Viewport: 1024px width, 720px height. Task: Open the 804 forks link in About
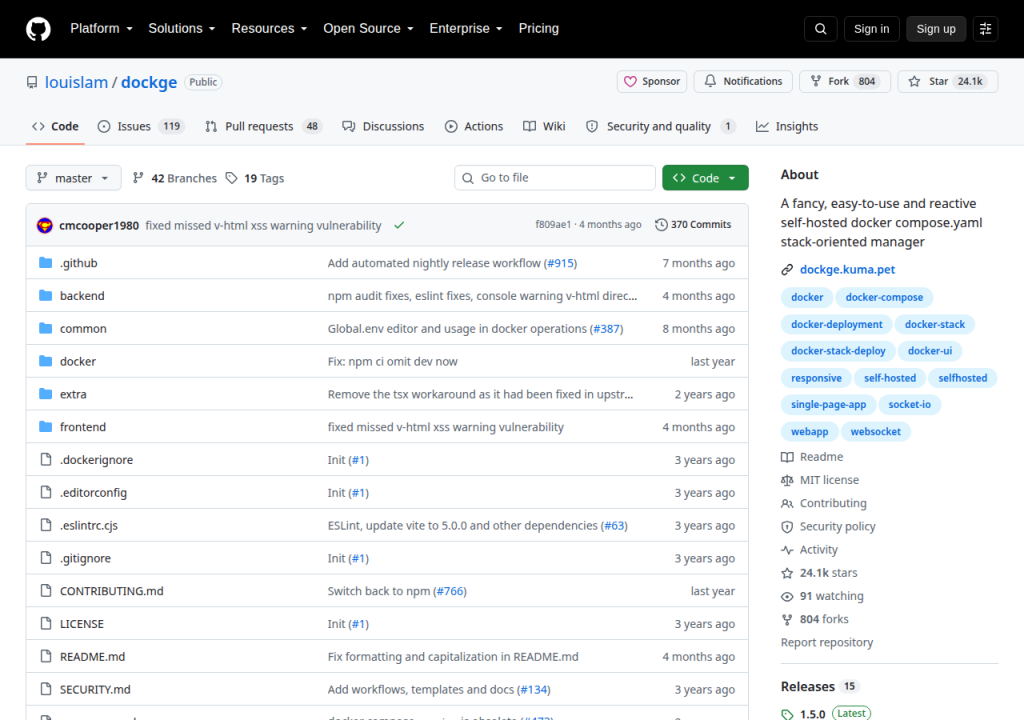coord(824,619)
